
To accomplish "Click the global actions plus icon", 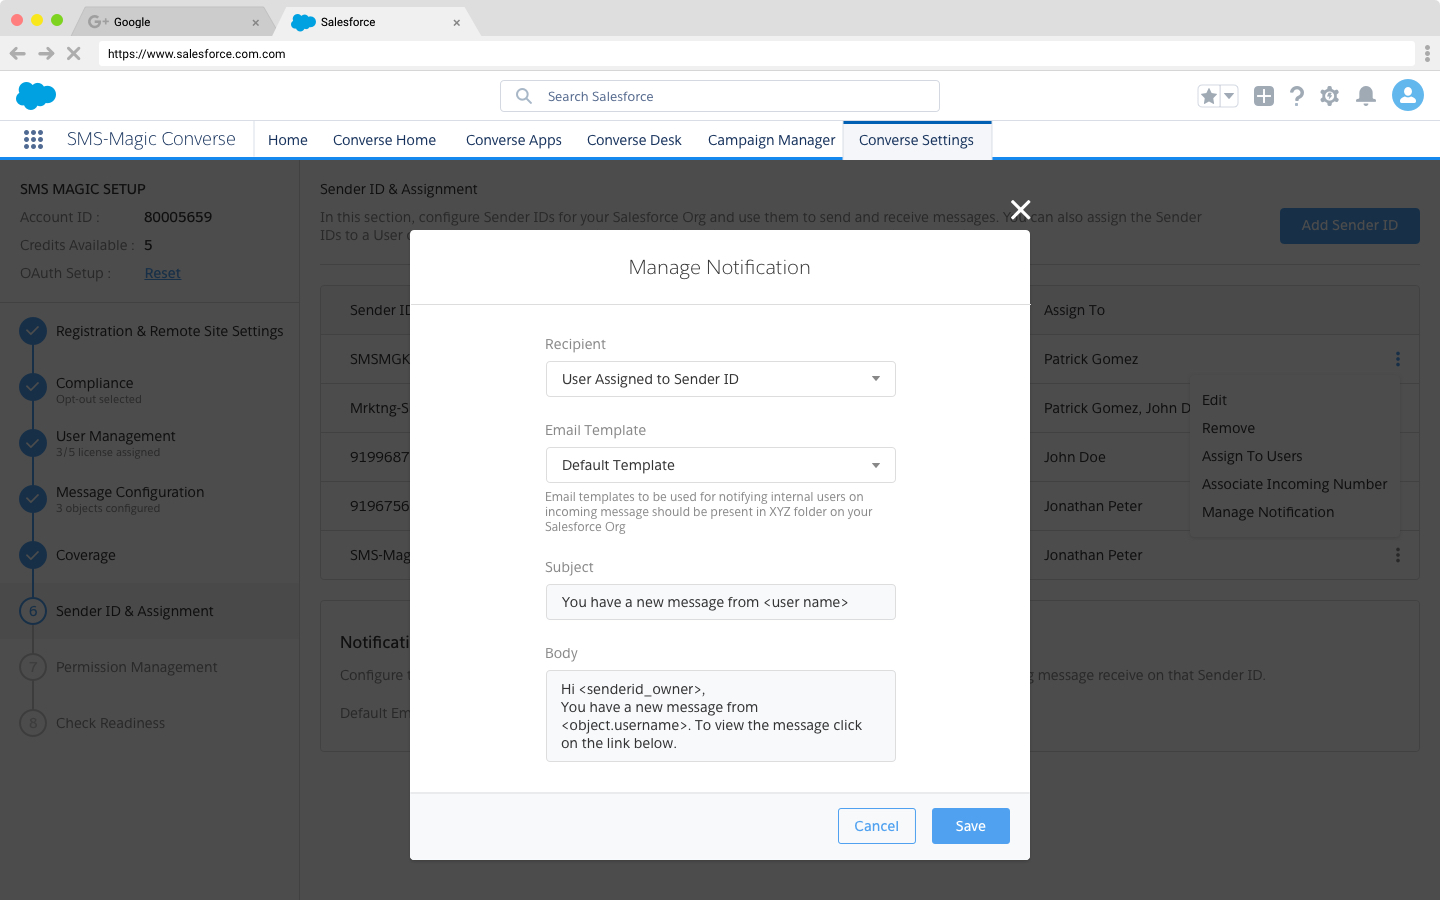I will pyautogui.click(x=1264, y=96).
